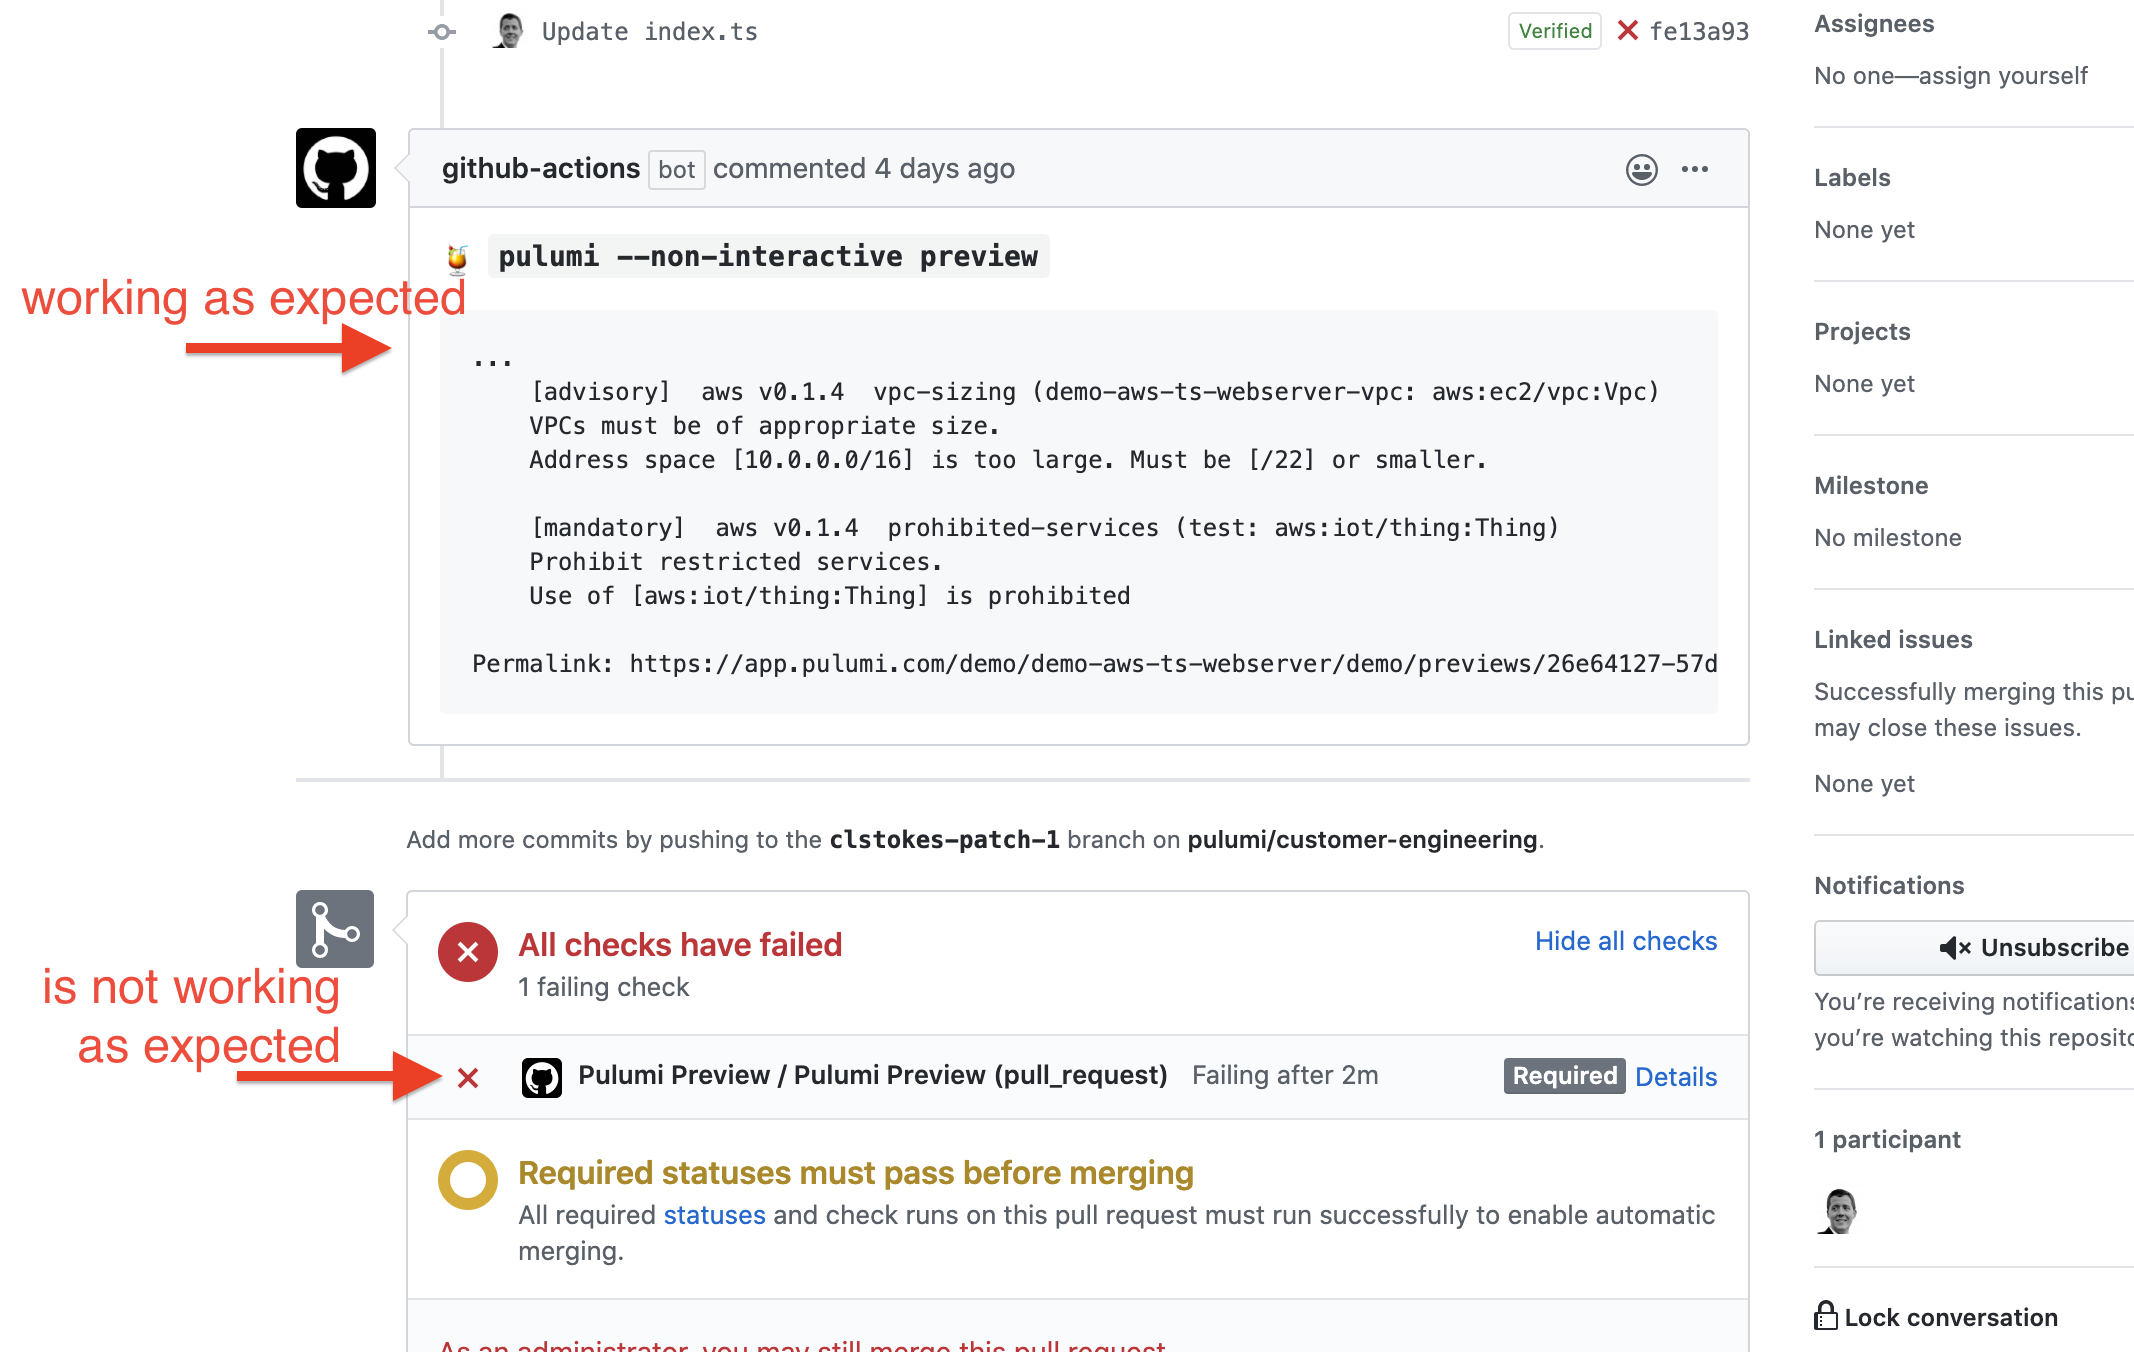Click the Unsubscribe button
This screenshot has width=2134, height=1352.
pos(1975,948)
